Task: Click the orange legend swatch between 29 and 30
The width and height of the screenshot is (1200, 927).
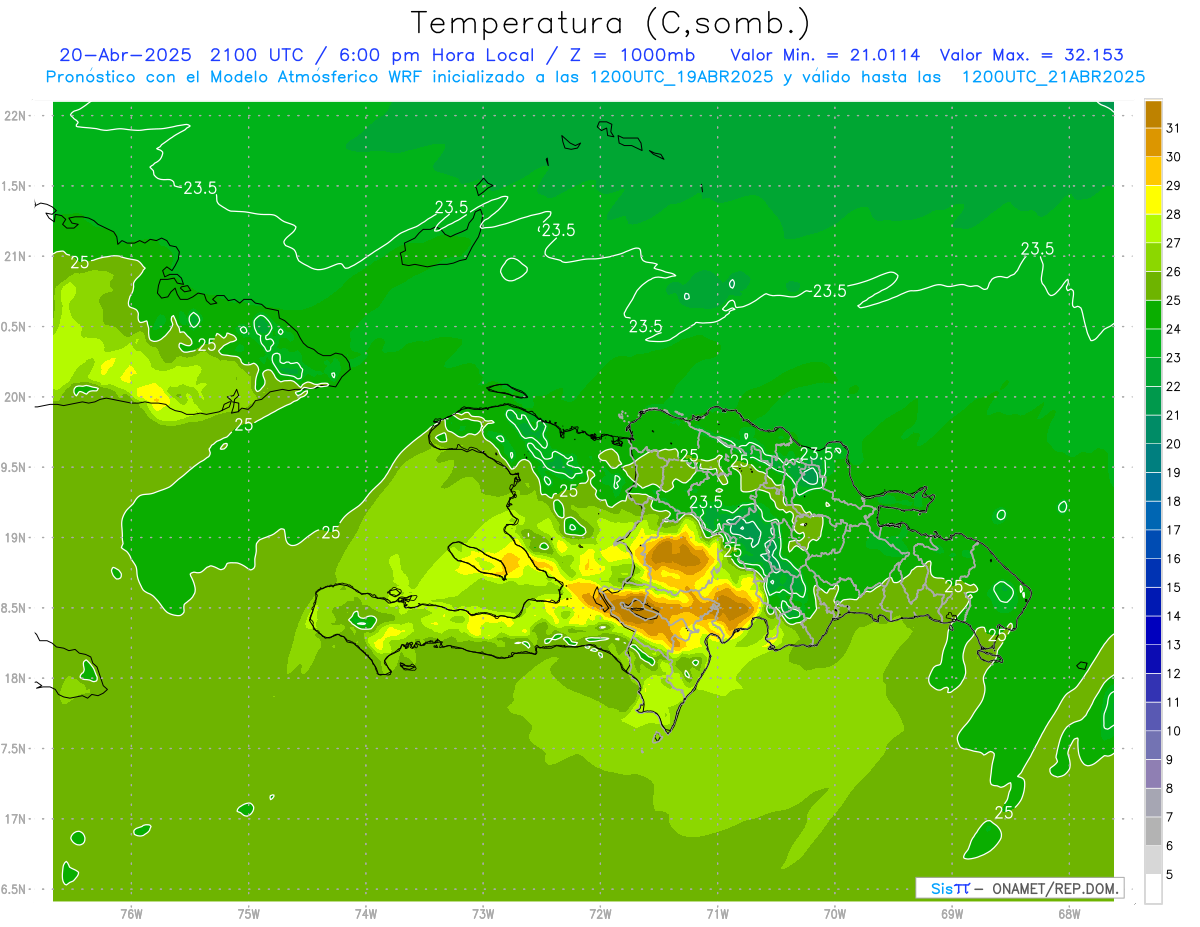Action: [1153, 171]
